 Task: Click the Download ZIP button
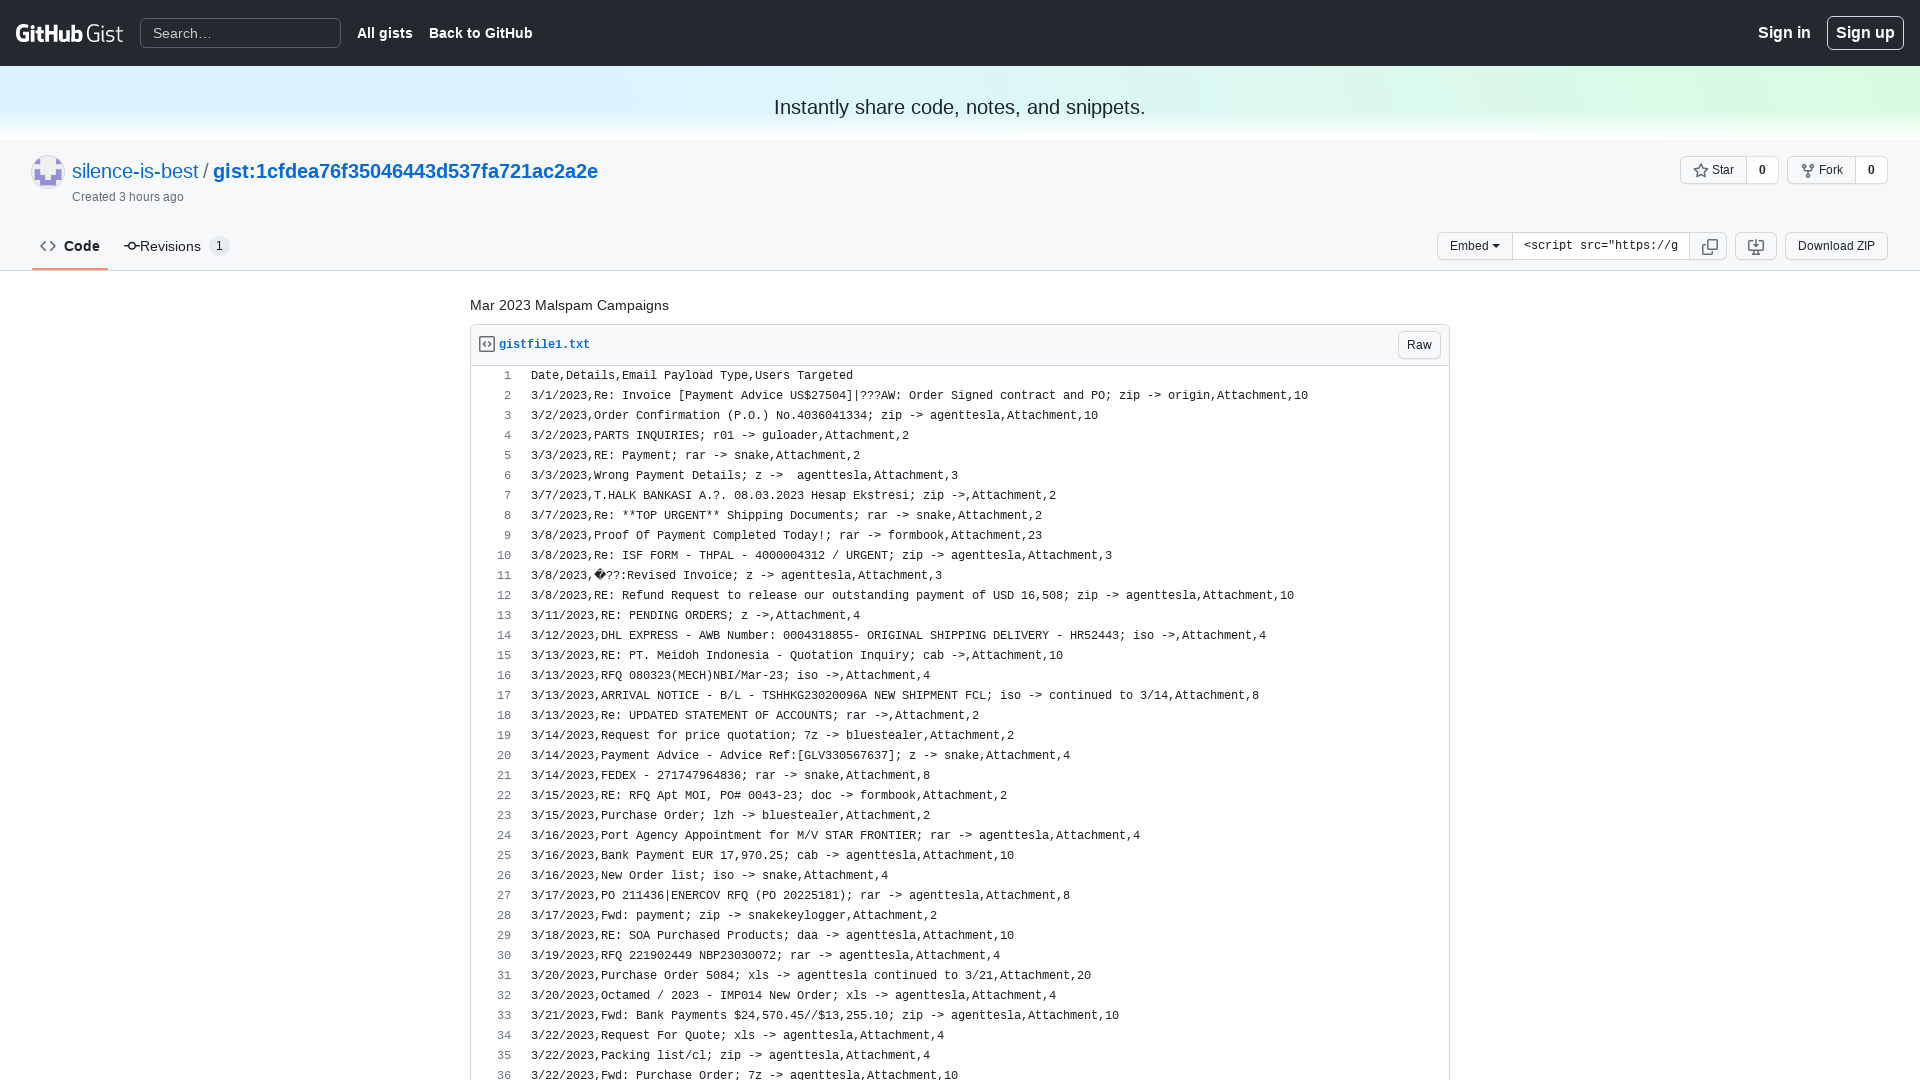coord(1836,247)
